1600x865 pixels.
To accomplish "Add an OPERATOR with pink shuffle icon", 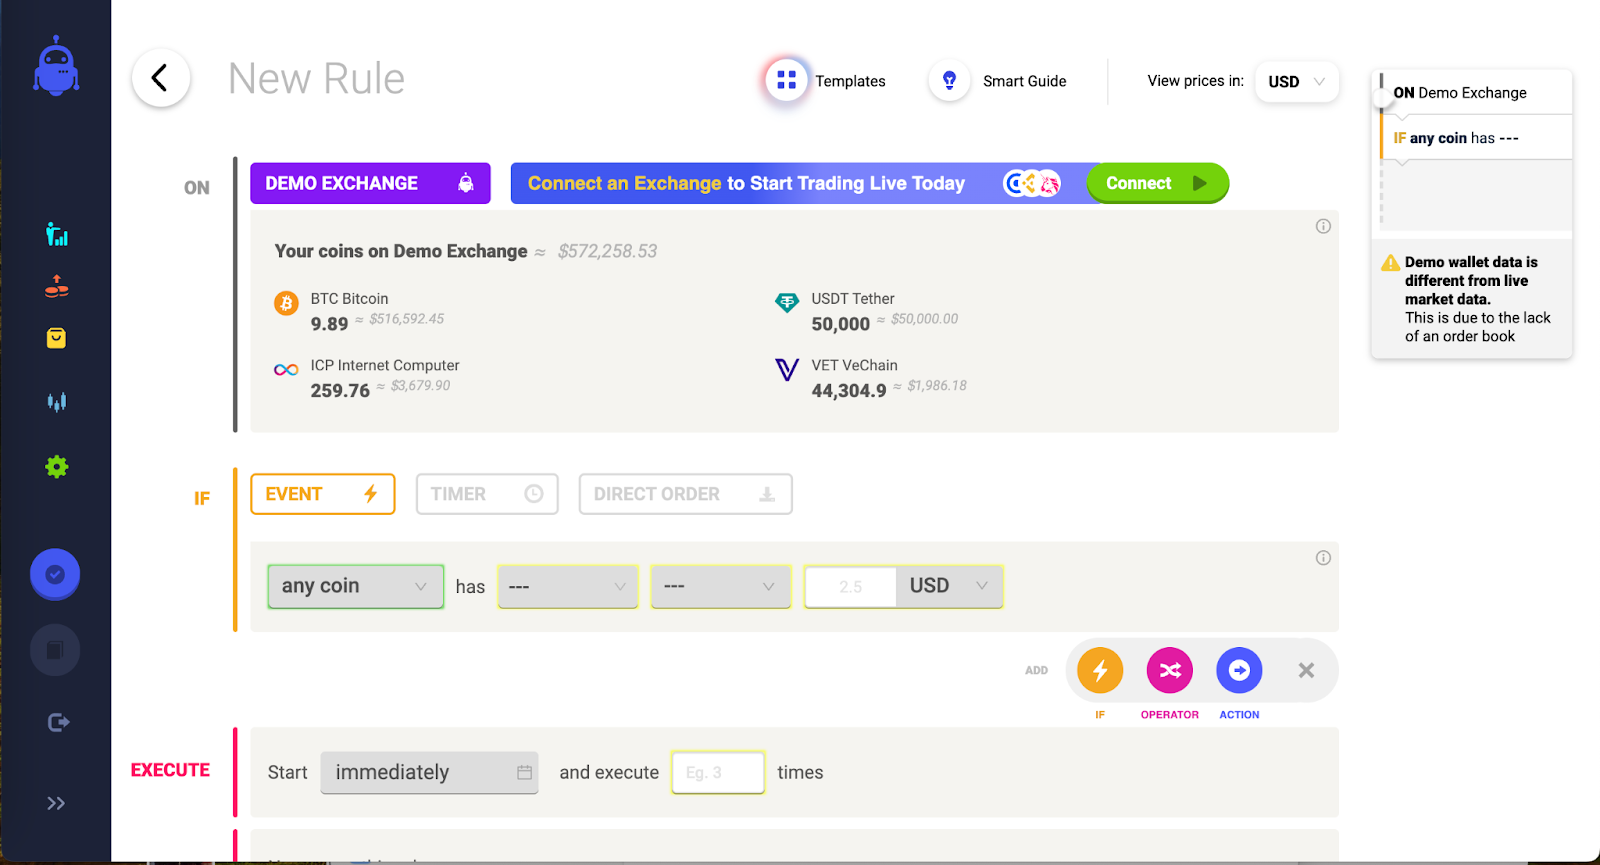I will point(1170,670).
